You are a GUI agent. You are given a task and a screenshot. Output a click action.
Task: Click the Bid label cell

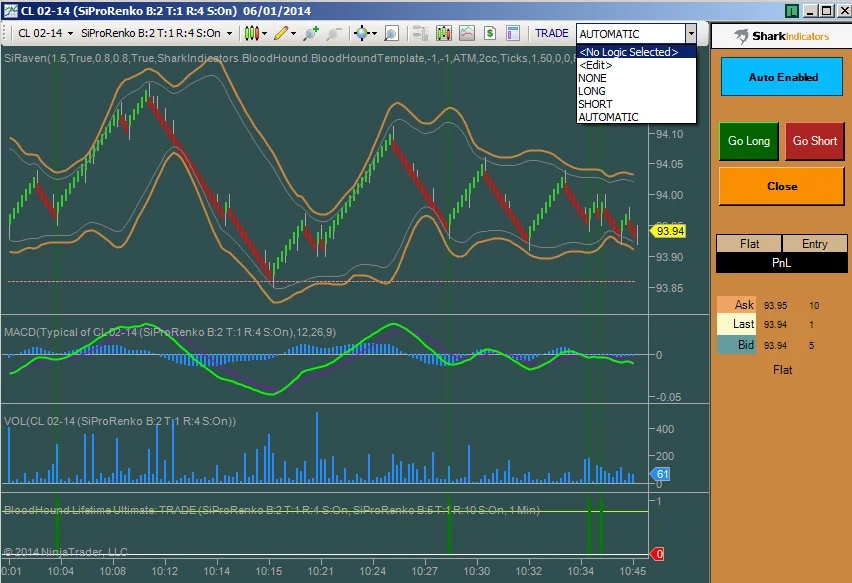pos(736,345)
